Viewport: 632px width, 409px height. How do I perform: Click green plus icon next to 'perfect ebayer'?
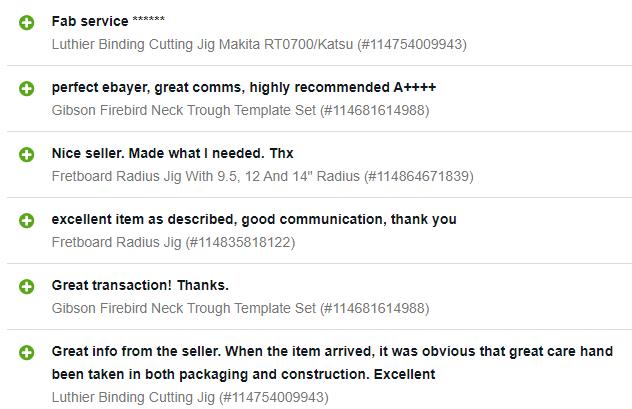tap(27, 88)
